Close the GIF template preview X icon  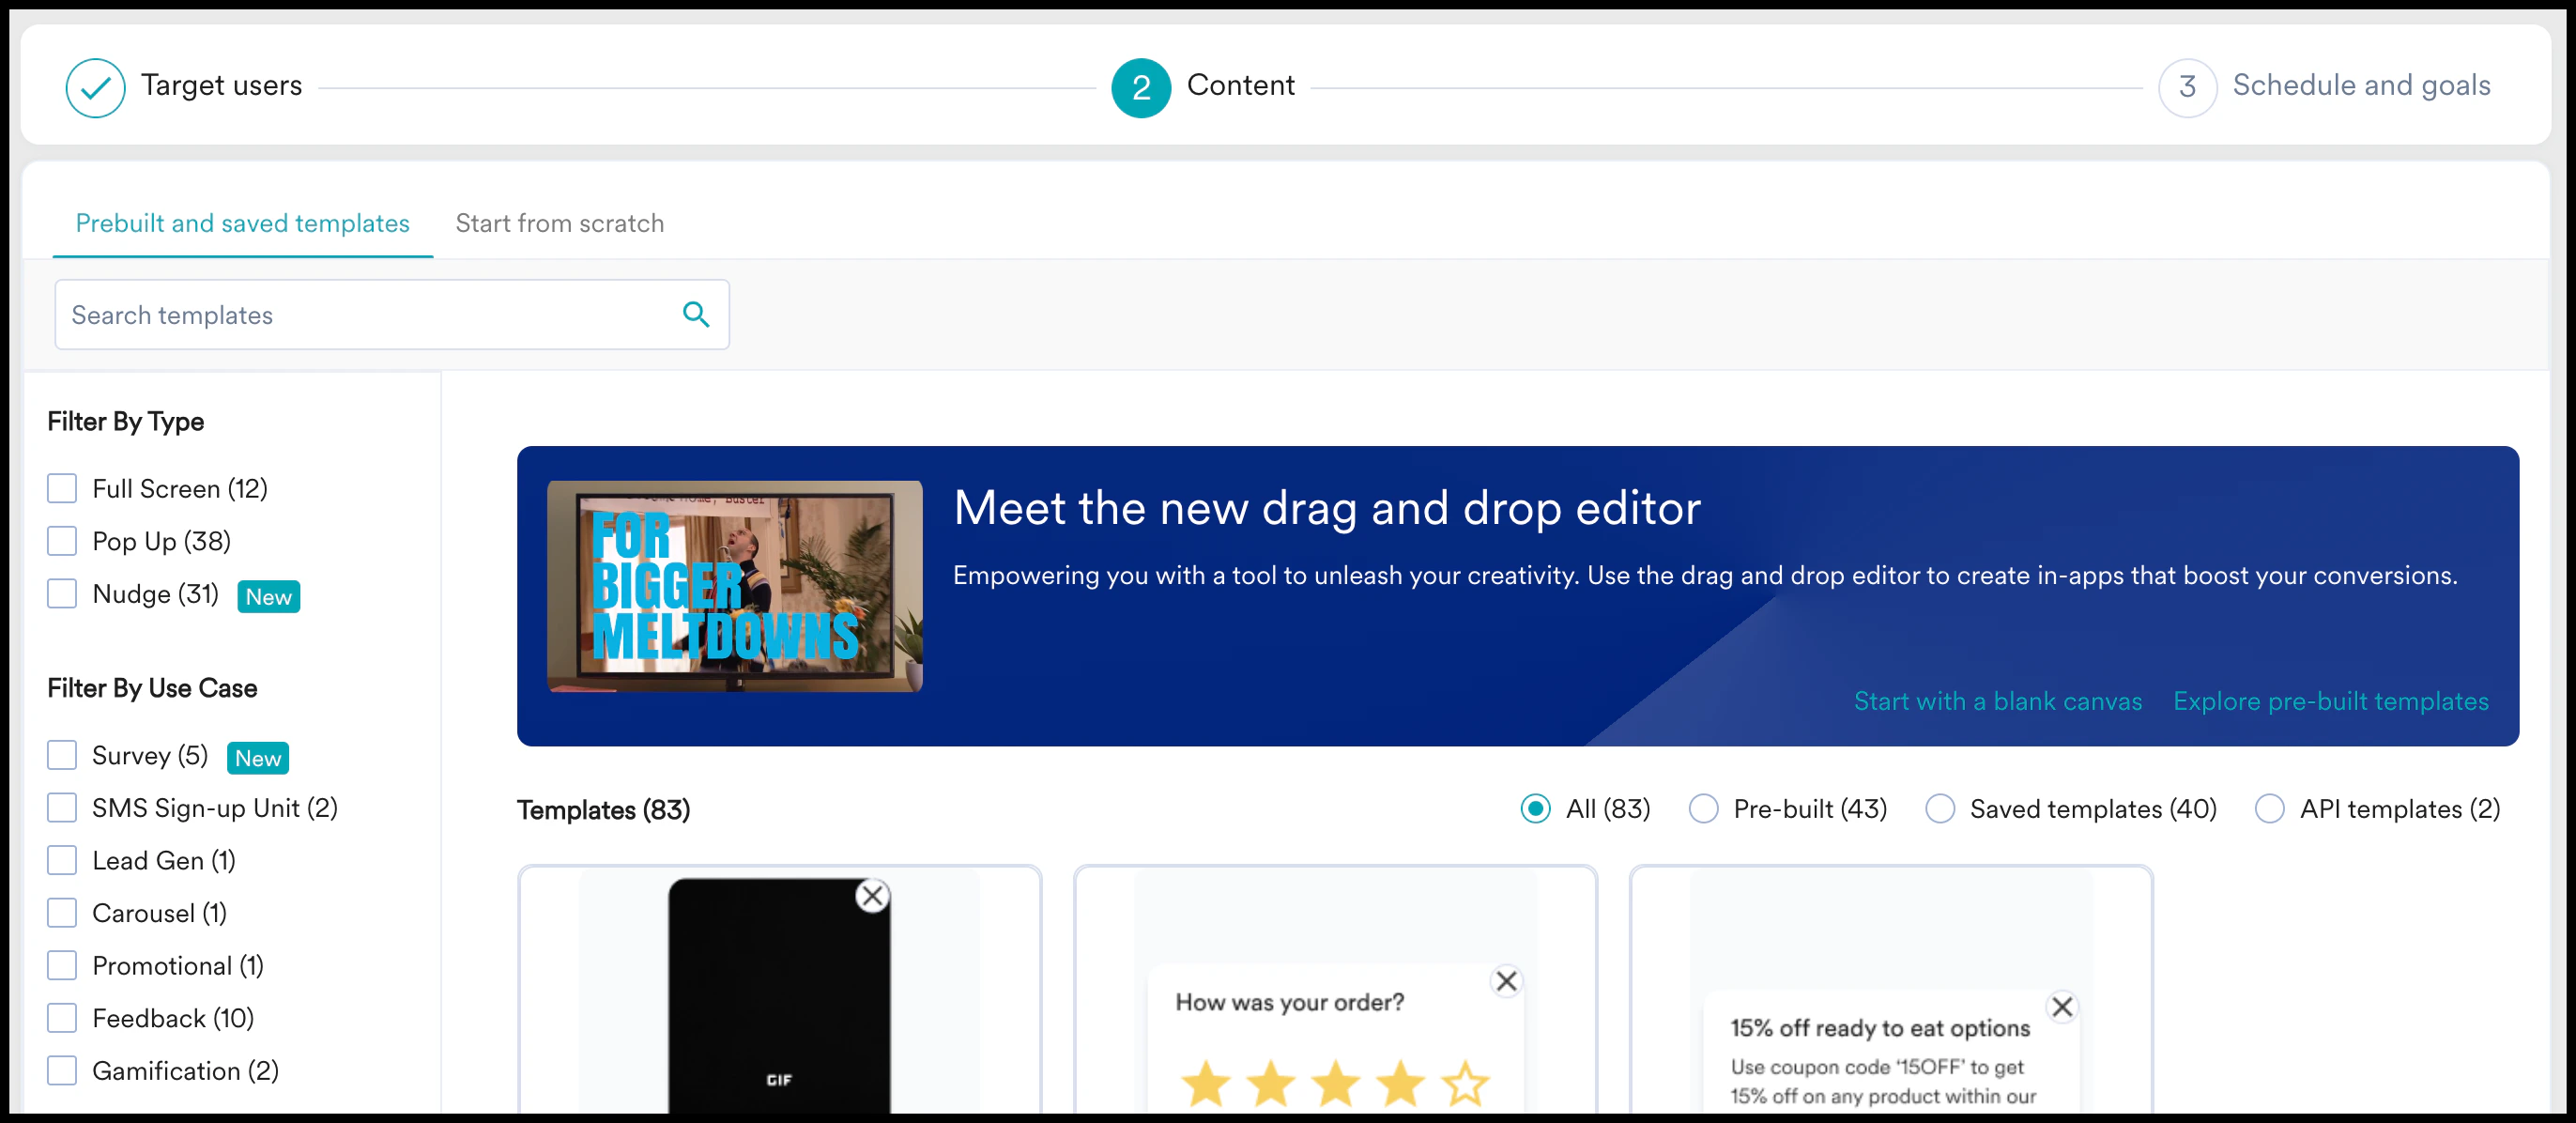[872, 895]
